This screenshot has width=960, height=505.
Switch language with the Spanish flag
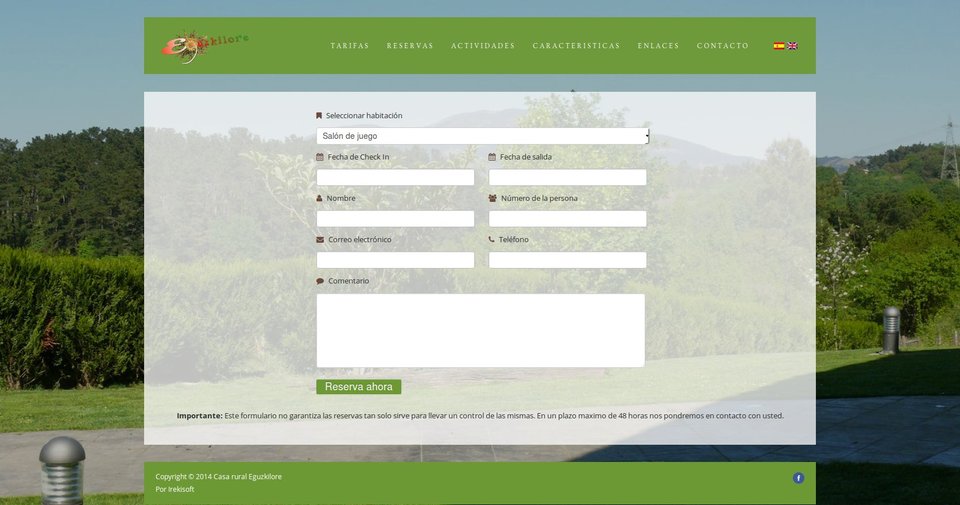pyautogui.click(x=779, y=46)
